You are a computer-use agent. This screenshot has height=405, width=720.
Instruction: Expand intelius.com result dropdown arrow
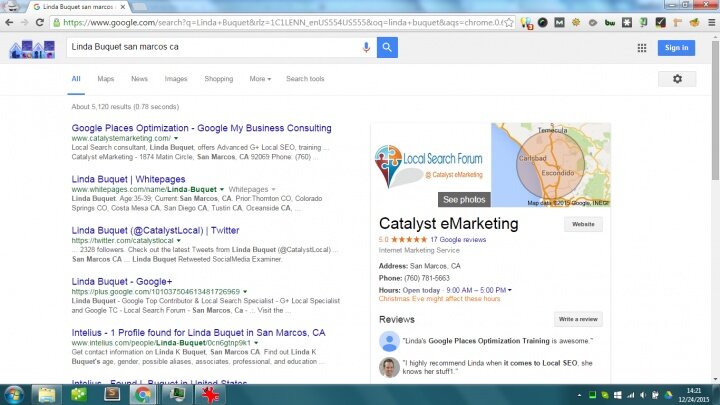point(256,343)
